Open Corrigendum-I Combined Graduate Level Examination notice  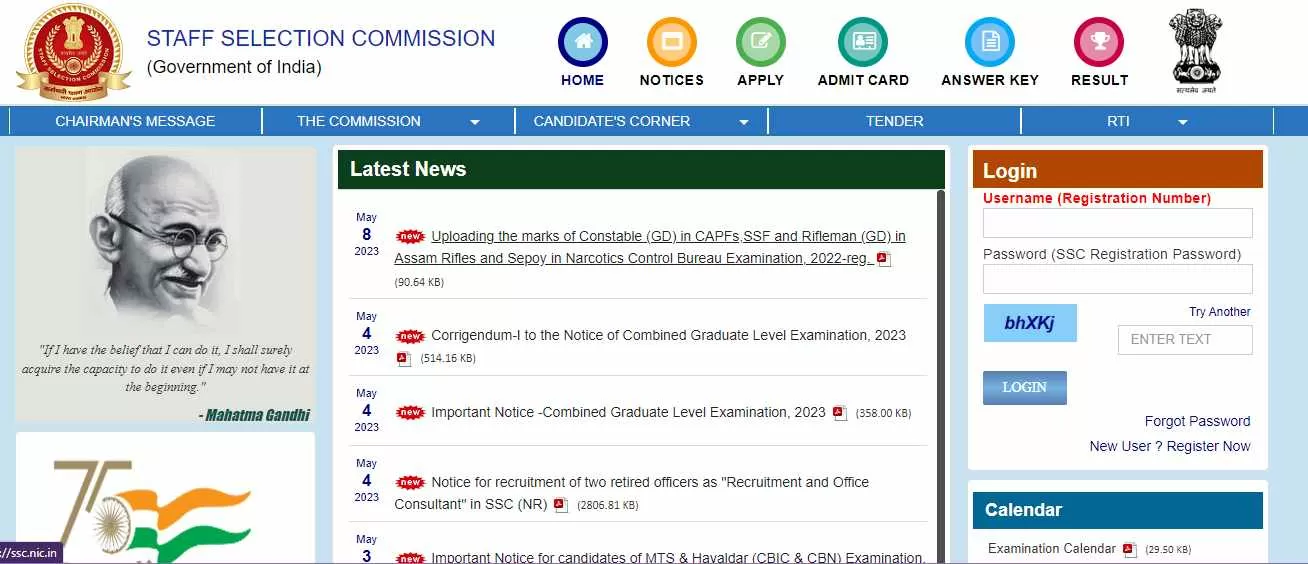click(669, 335)
